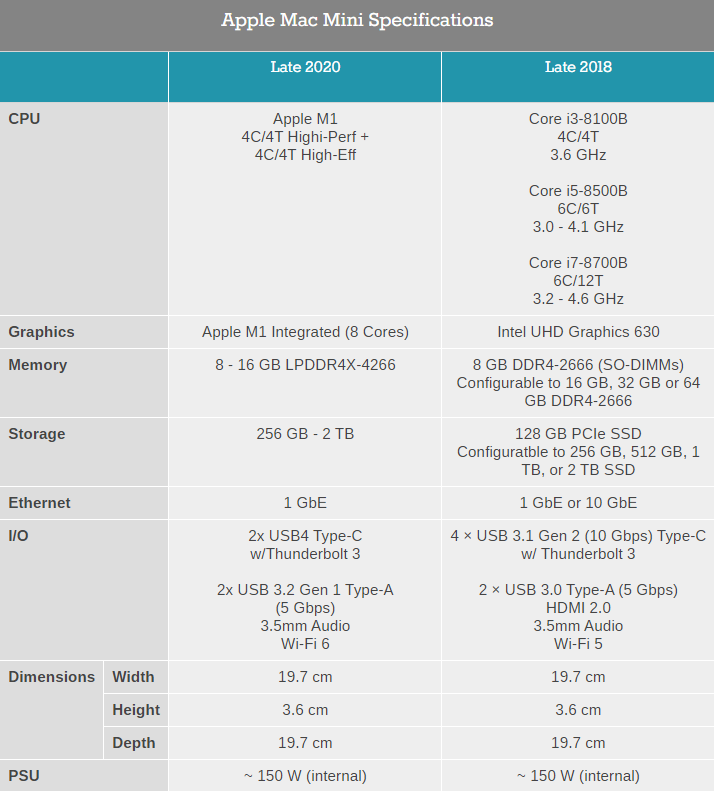The width and height of the screenshot is (714, 791).
Task: Click '2 × USB 3.0 Type-A (5 Gbps)' line
Action: (x=578, y=590)
